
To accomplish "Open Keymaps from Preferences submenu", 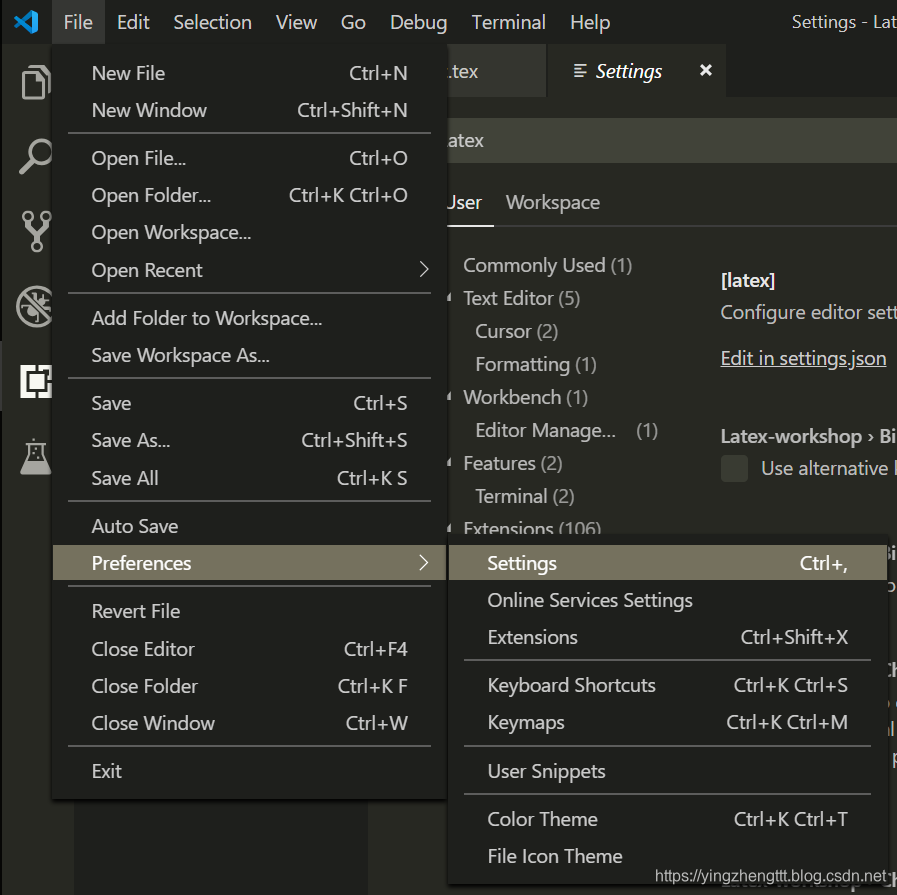I will point(668,722).
